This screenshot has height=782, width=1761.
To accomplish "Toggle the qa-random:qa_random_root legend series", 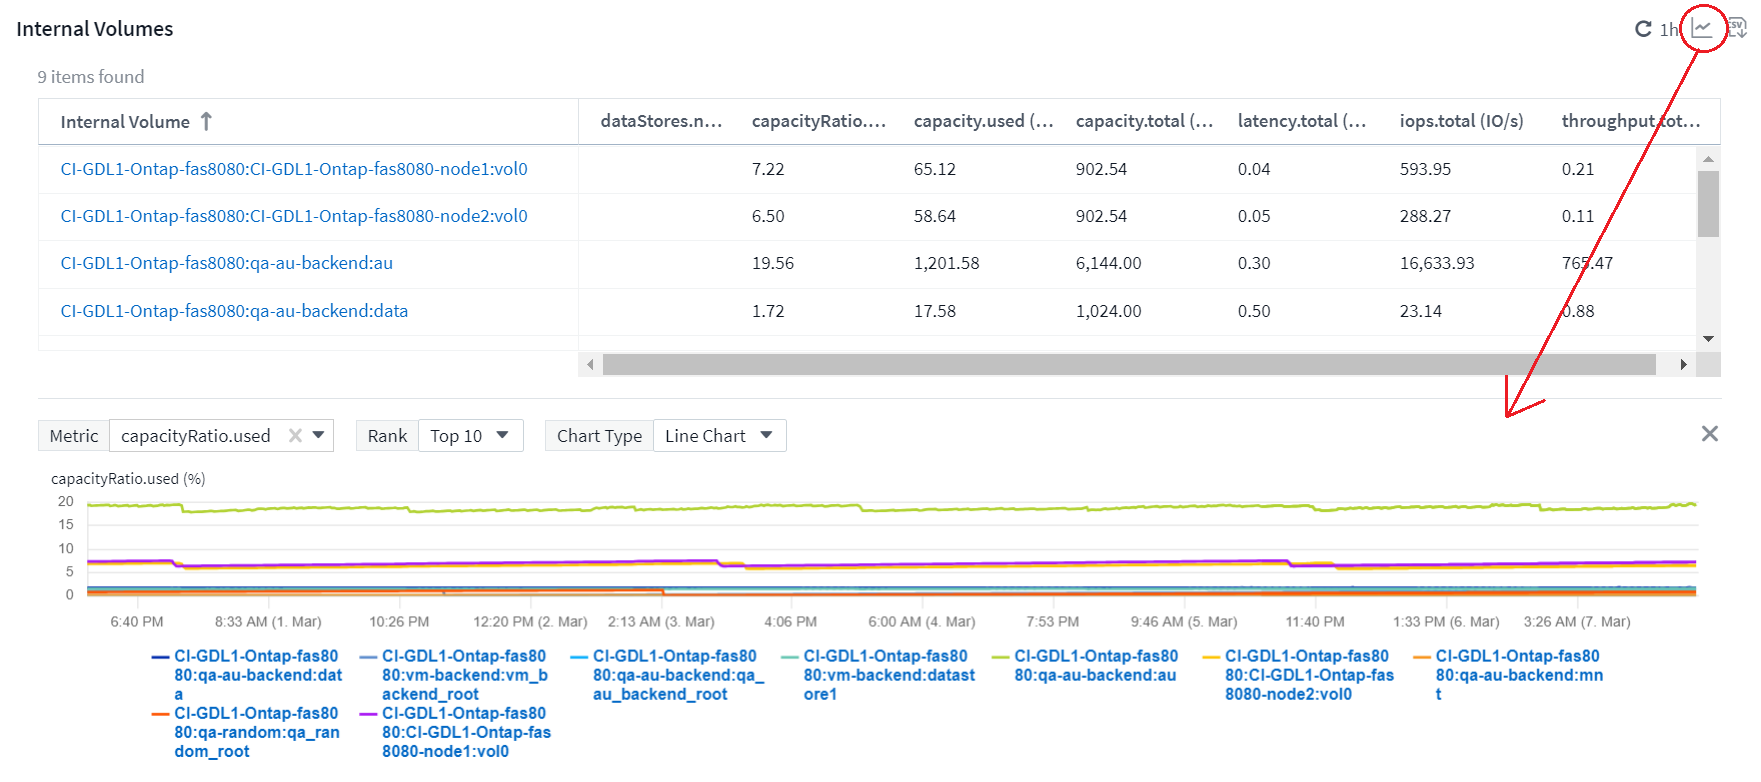I will 256,732.
